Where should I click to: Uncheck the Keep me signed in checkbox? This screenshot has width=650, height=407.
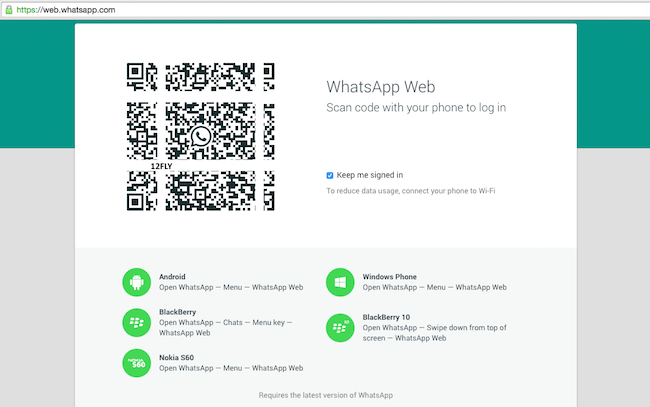[330, 176]
